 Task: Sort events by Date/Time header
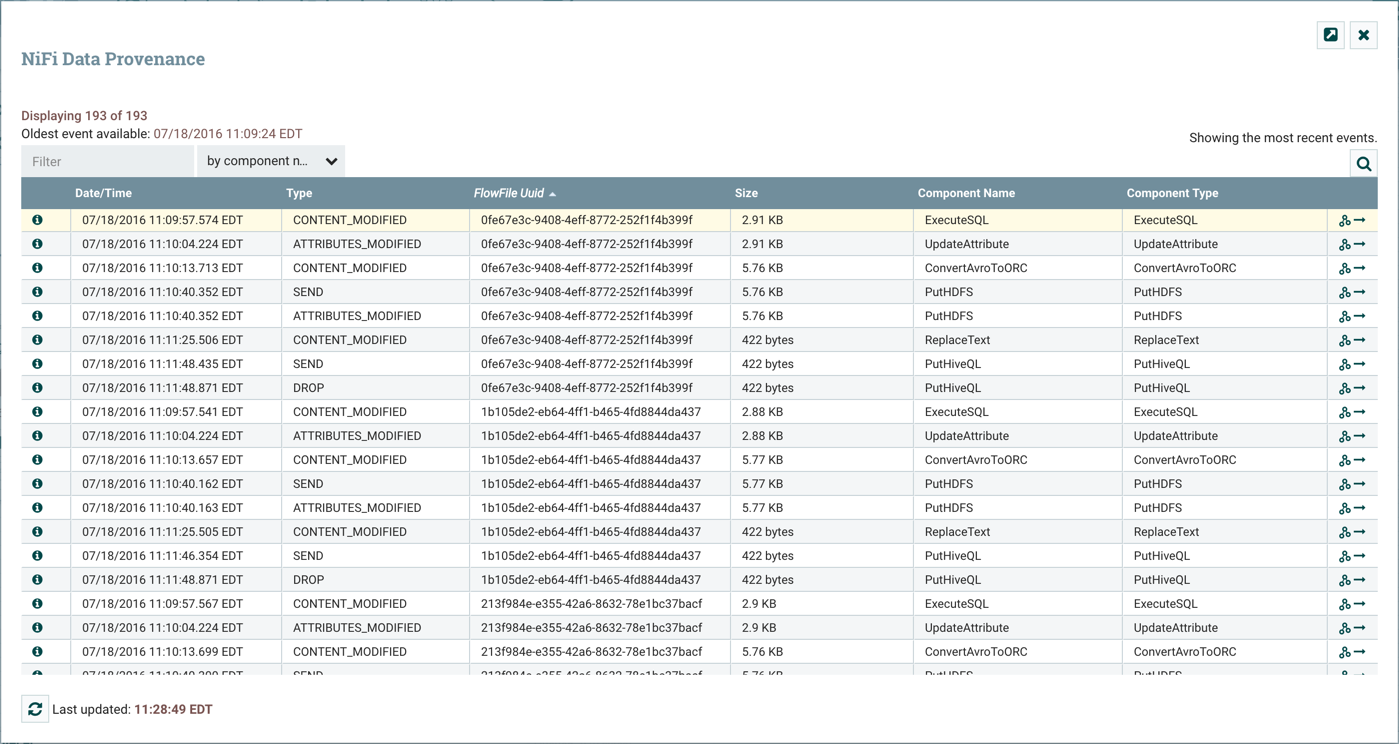pyautogui.click(x=103, y=193)
